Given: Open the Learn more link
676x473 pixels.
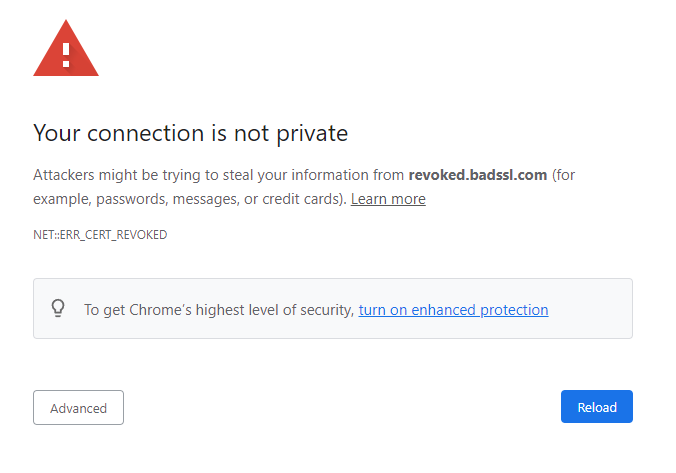Looking at the screenshot, I should [x=388, y=199].
